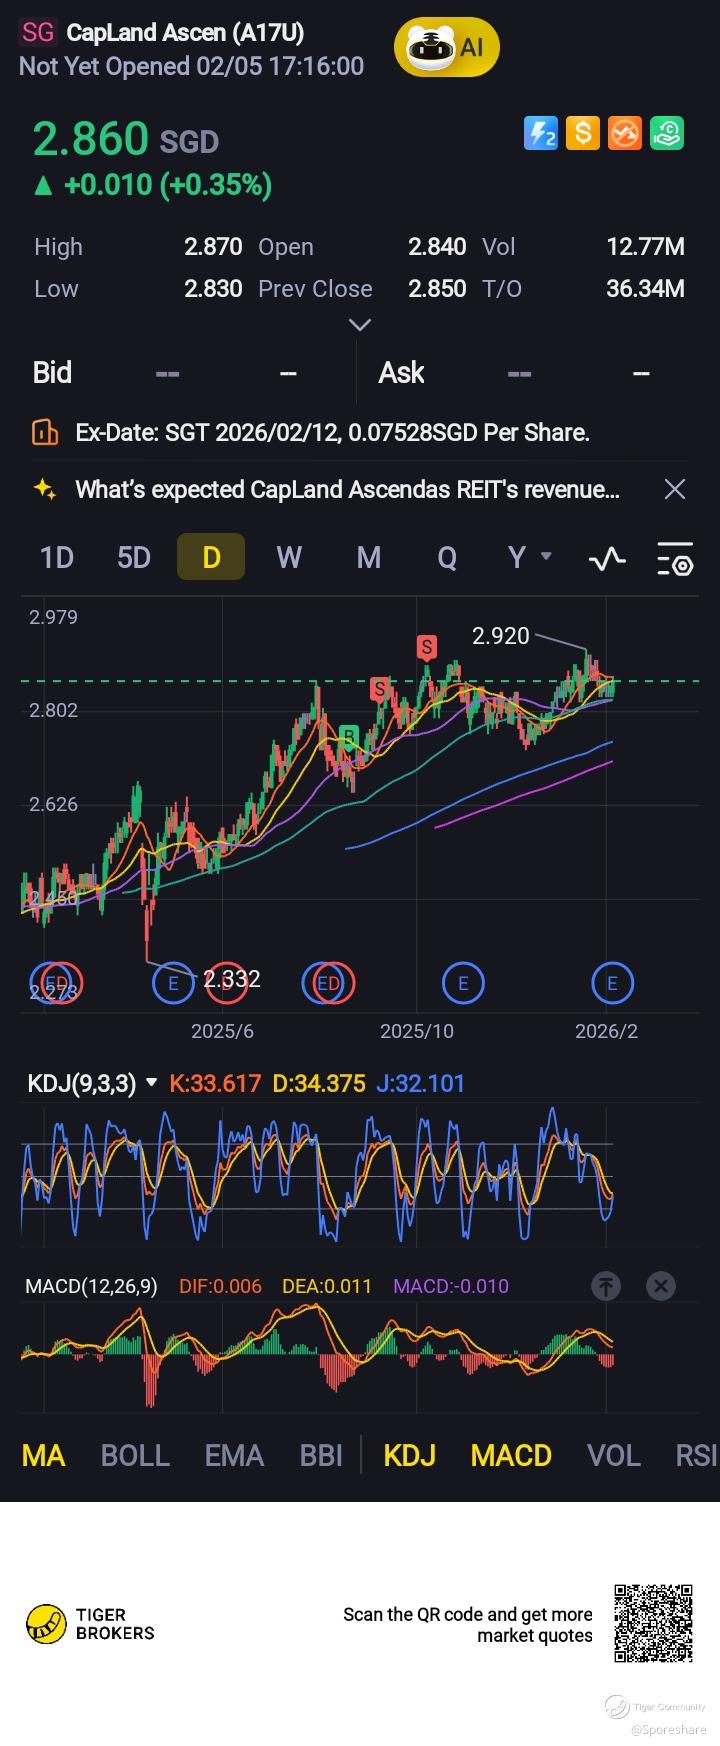The height and width of the screenshot is (1746, 720).
Task: Dismiss the AI revenue question banner
Action: (x=675, y=489)
